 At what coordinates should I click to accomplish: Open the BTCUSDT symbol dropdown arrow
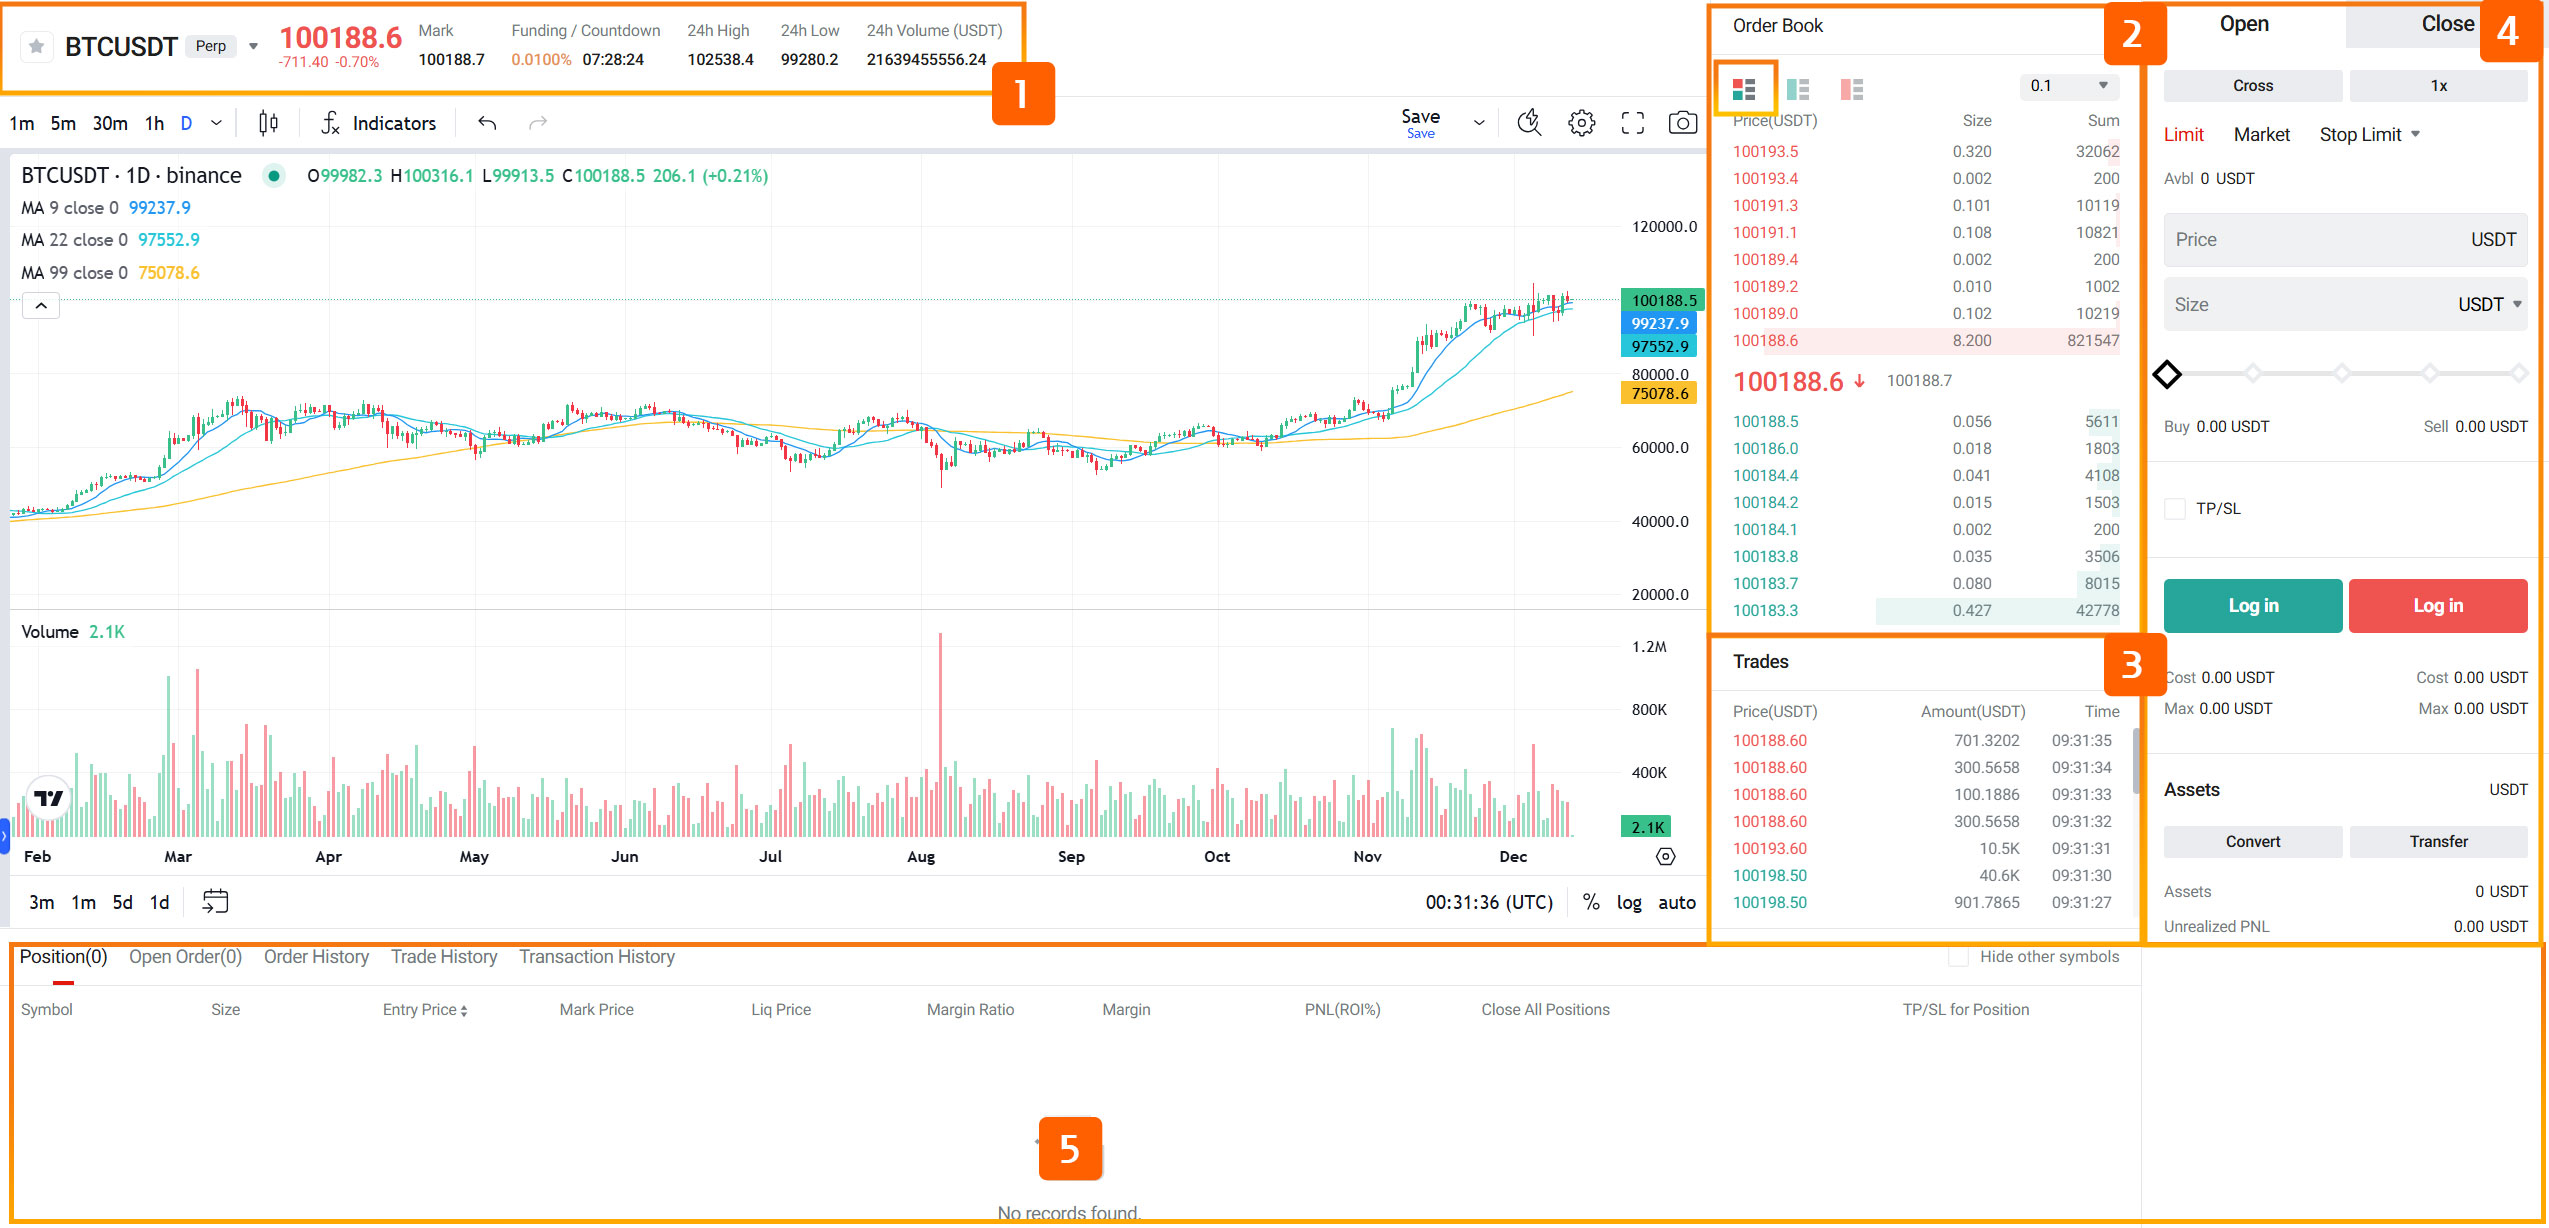[x=253, y=46]
